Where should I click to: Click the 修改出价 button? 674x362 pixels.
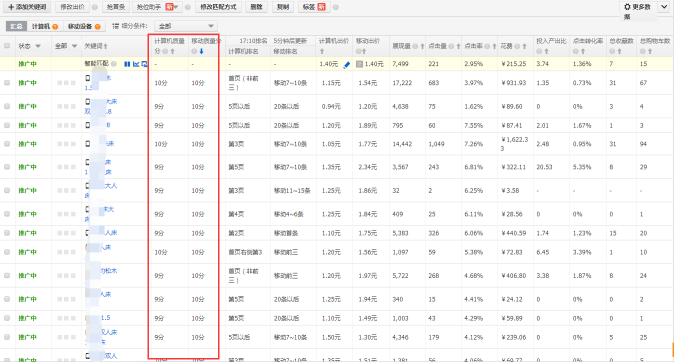[x=72, y=7]
